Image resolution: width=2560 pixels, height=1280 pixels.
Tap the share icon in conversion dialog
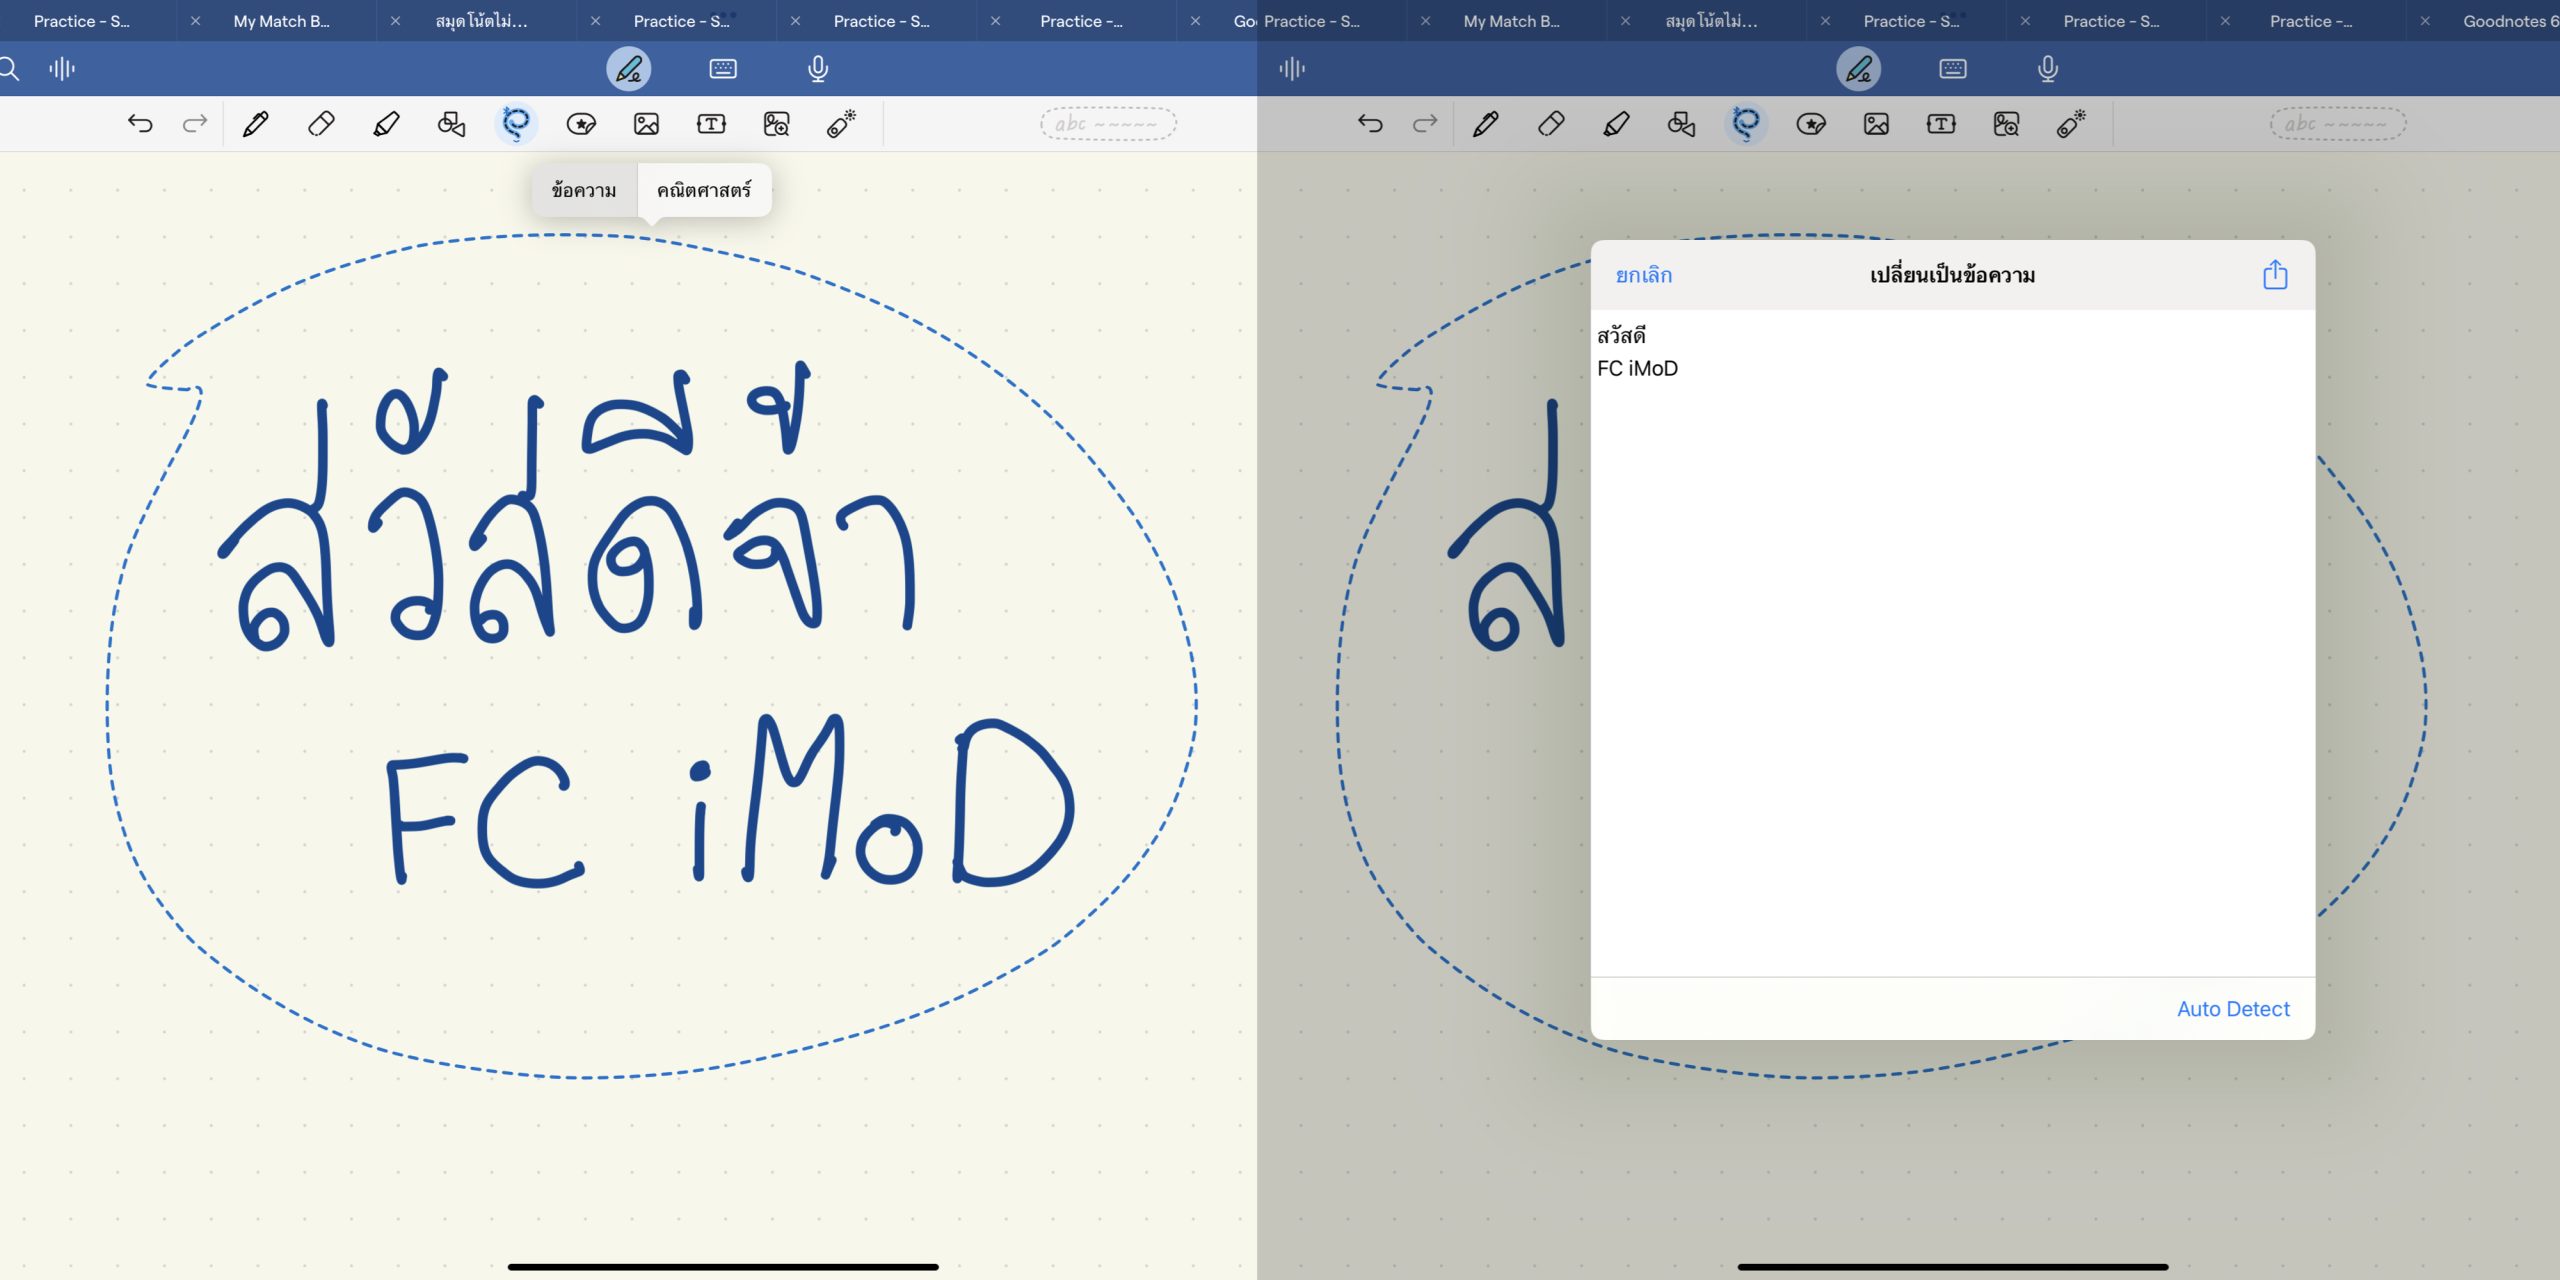coord(2274,275)
